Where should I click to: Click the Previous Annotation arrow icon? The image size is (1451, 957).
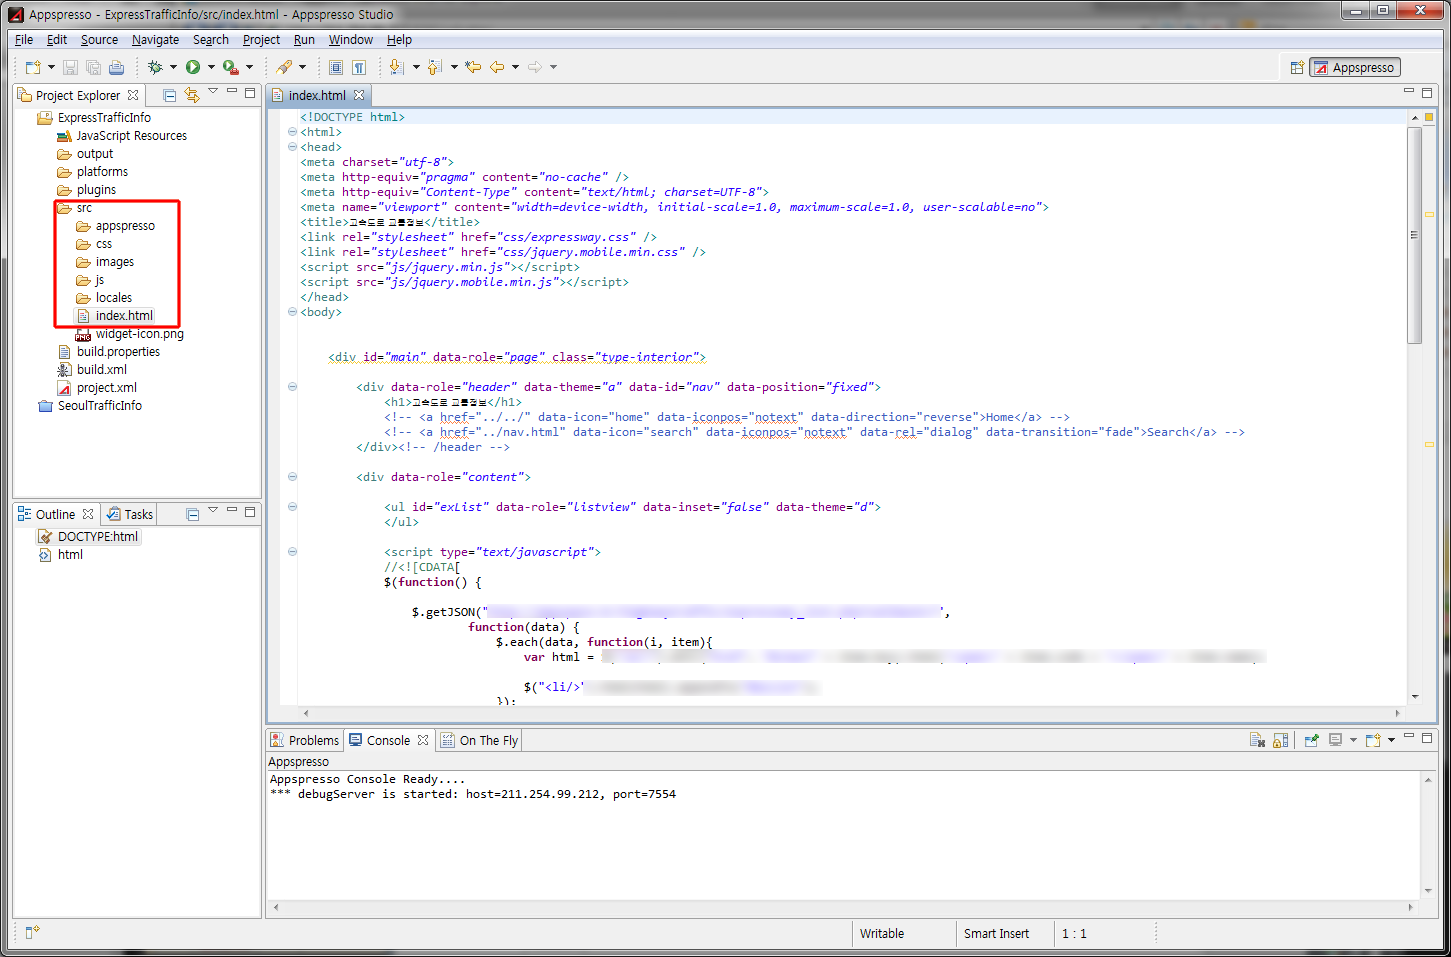pos(434,67)
